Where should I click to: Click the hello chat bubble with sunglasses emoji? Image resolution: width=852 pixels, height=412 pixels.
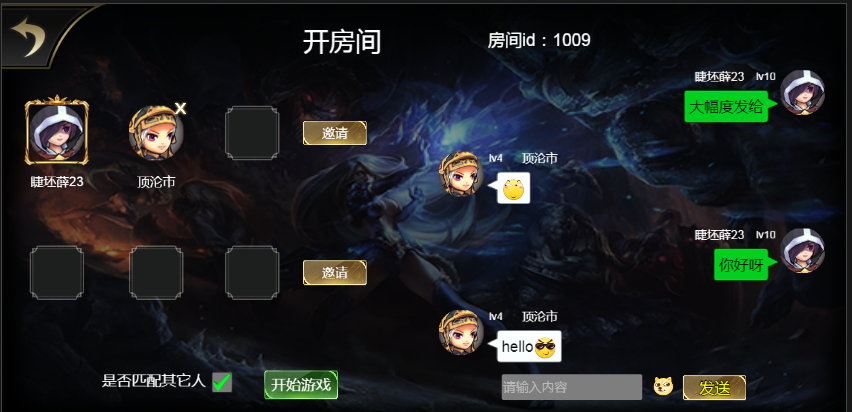pyautogui.click(x=529, y=346)
